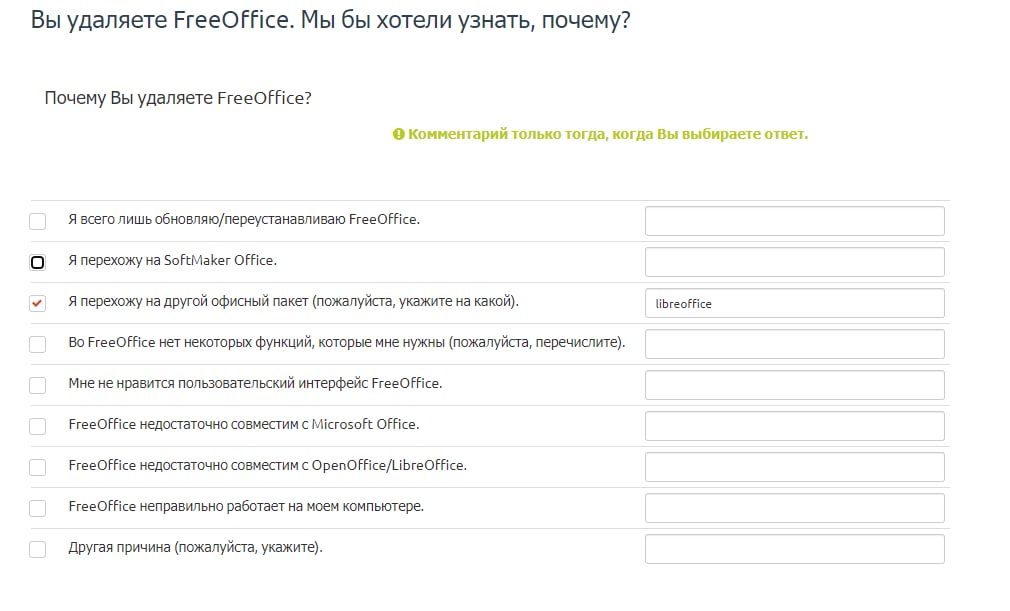The width and height of the screenshot is (1010, 611).
Task: Click the label 'Другая причина (пожалуйста, укажите).'
Action: coord(196,548)
